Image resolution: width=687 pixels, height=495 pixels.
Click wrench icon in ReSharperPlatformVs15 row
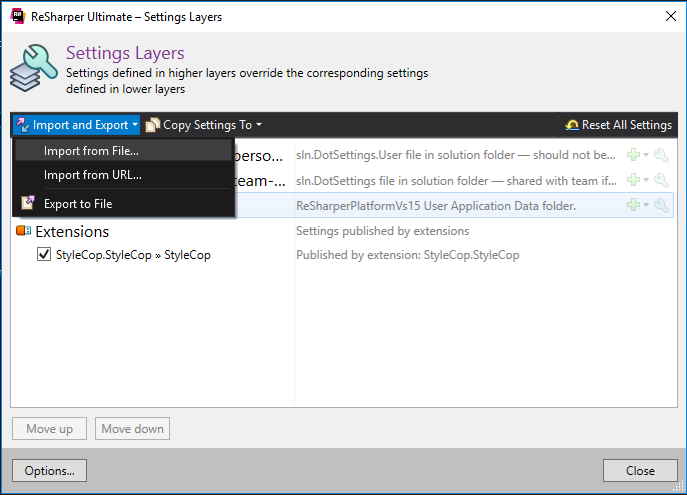pyautogui.click(x=661, y=205)
